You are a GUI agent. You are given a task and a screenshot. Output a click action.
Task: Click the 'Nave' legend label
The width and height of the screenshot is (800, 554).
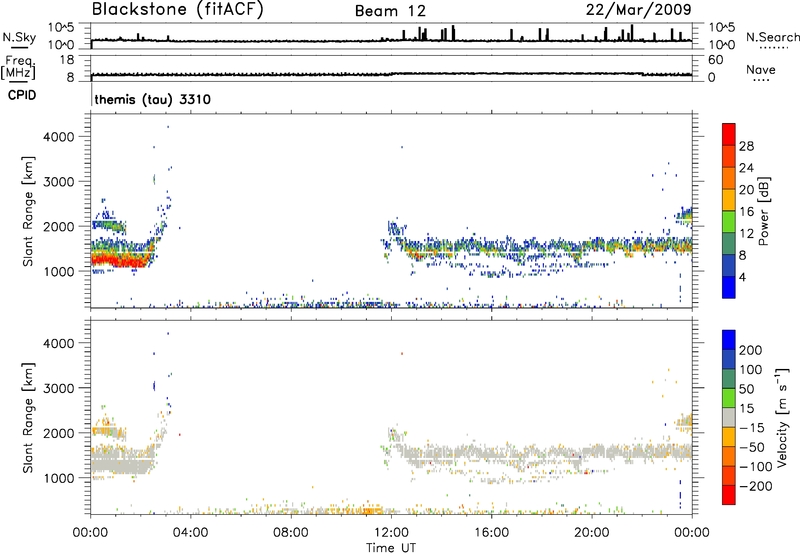click(x=760, y=70)
